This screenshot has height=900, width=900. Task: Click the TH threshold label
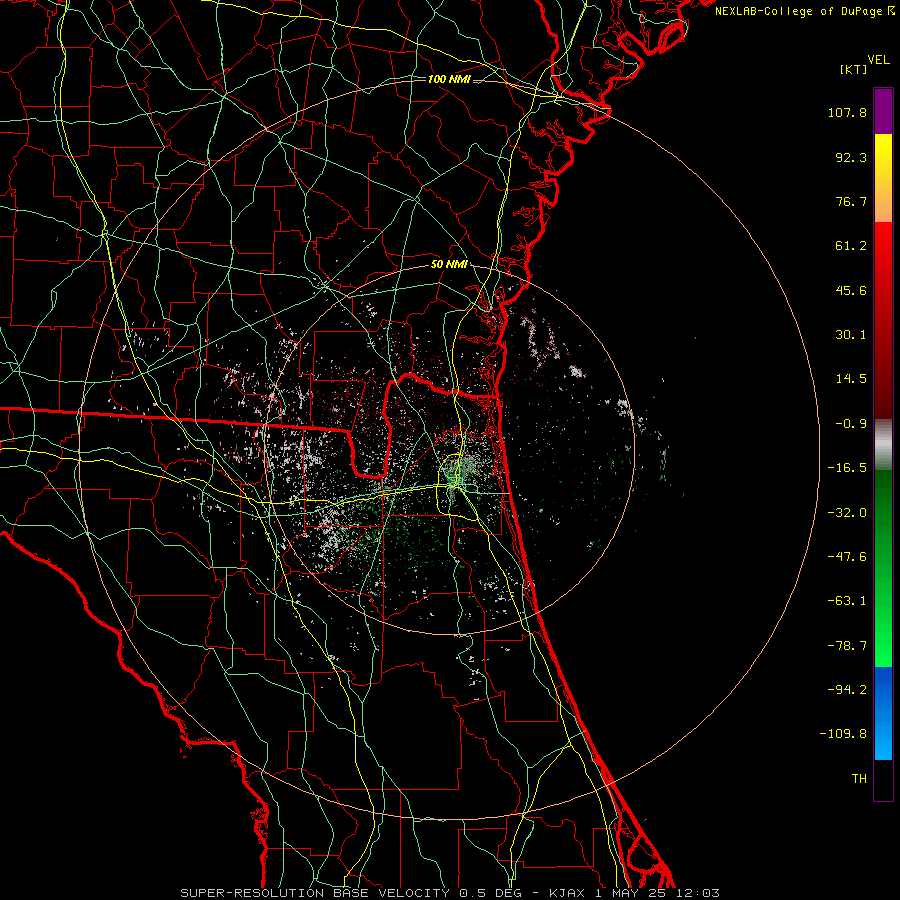pyautogui.click(x=859, y=779)
